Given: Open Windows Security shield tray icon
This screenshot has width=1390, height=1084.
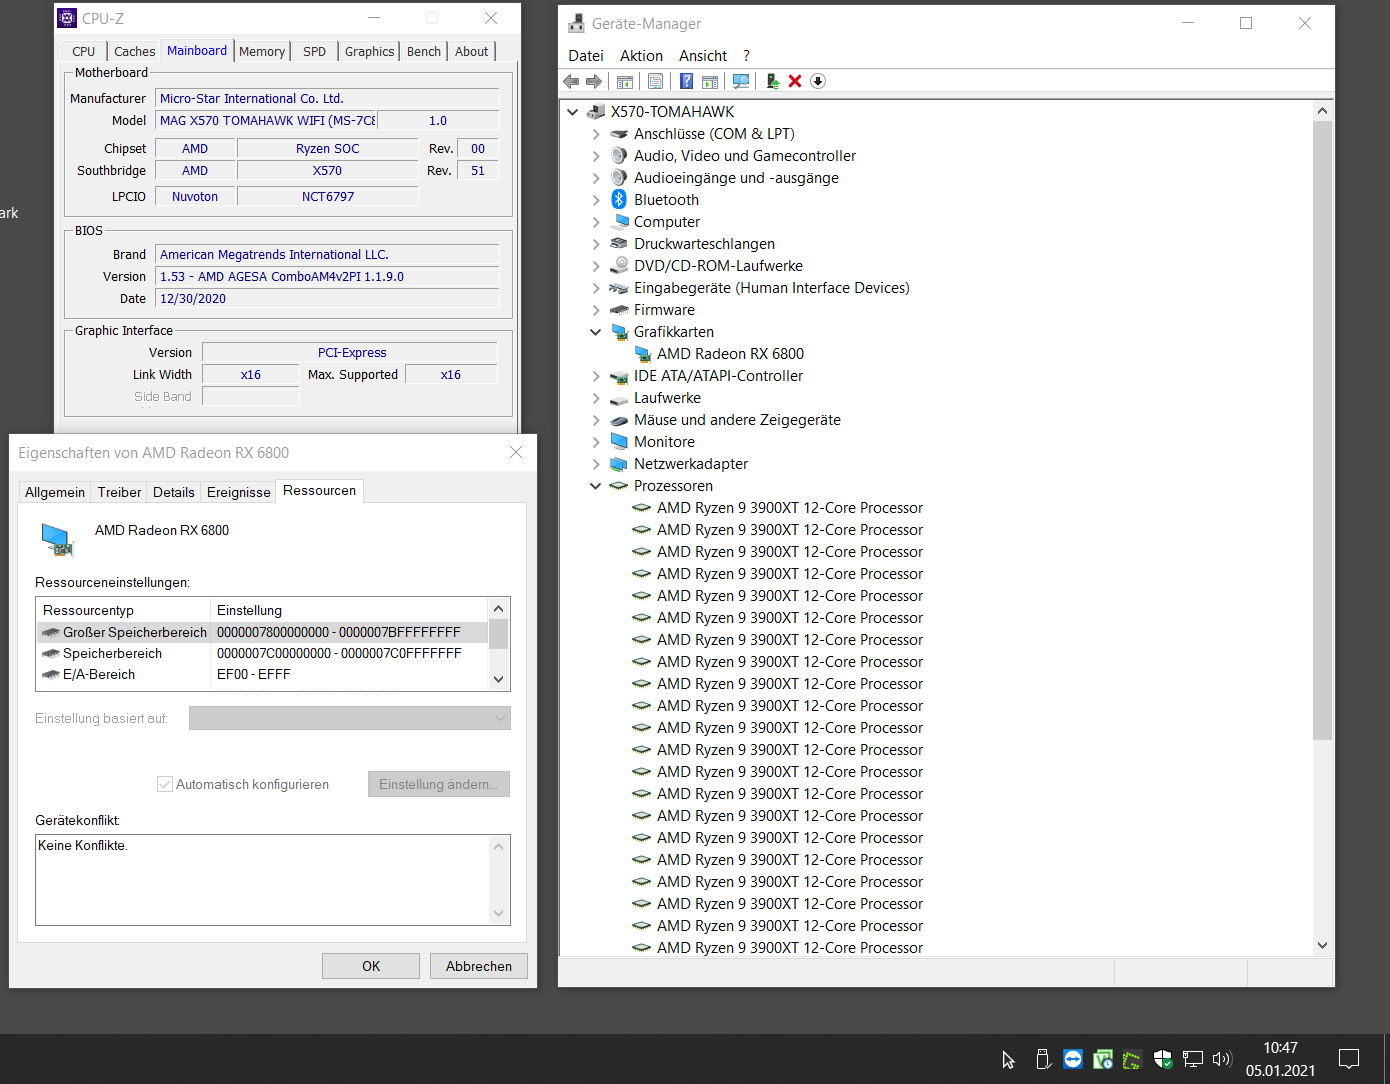Looking at the screenshot, I should (x=1162, y=1059).
